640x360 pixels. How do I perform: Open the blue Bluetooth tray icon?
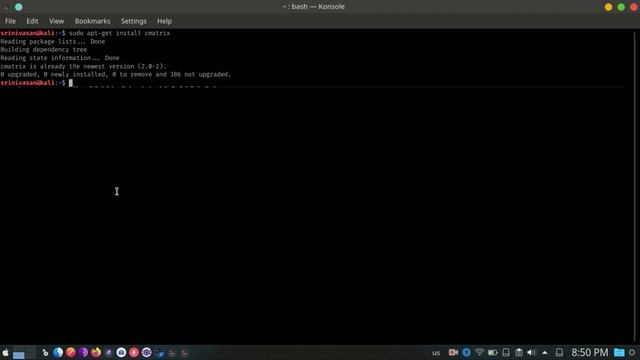466,353
